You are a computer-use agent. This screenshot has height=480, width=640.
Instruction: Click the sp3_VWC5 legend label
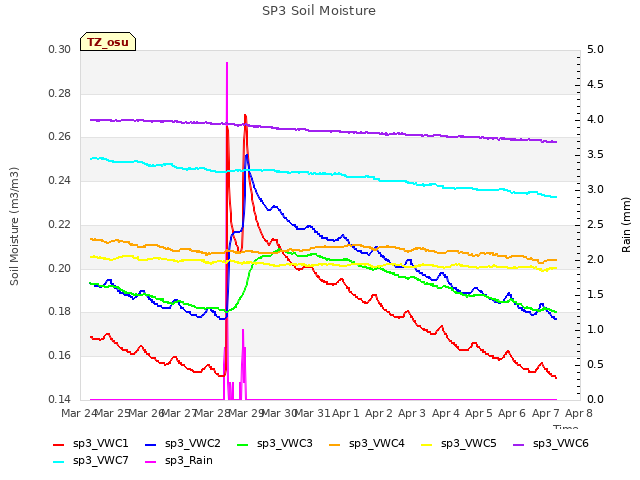[469, 443]
